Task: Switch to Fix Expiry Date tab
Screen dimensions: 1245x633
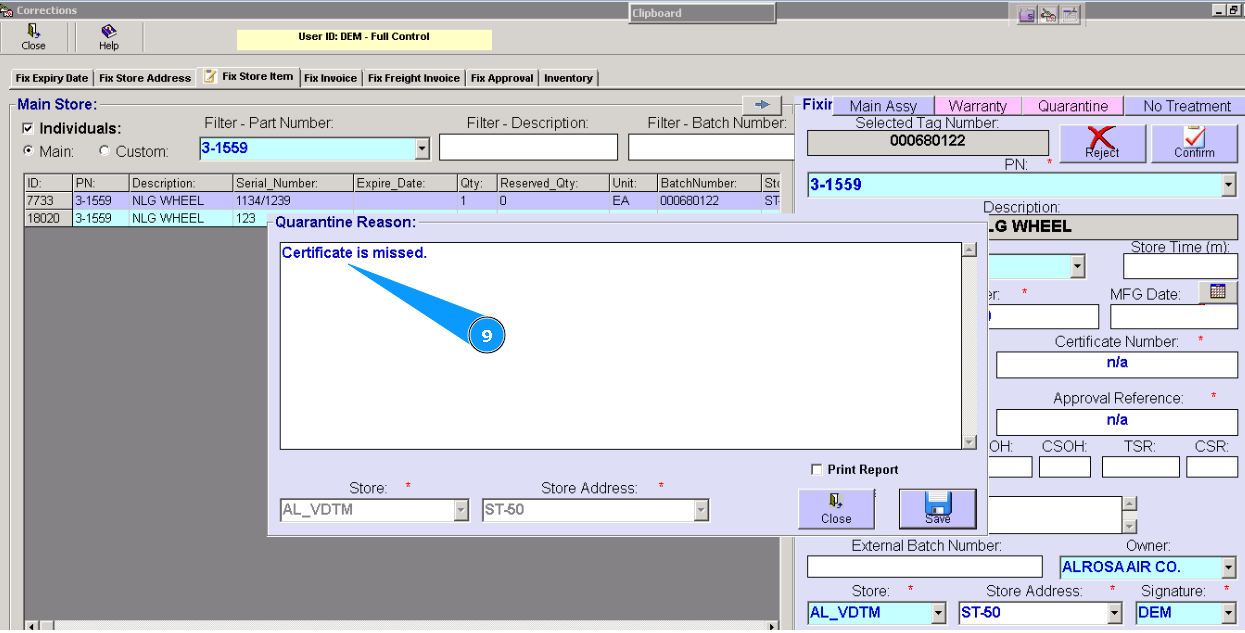Action: [52, 78]
